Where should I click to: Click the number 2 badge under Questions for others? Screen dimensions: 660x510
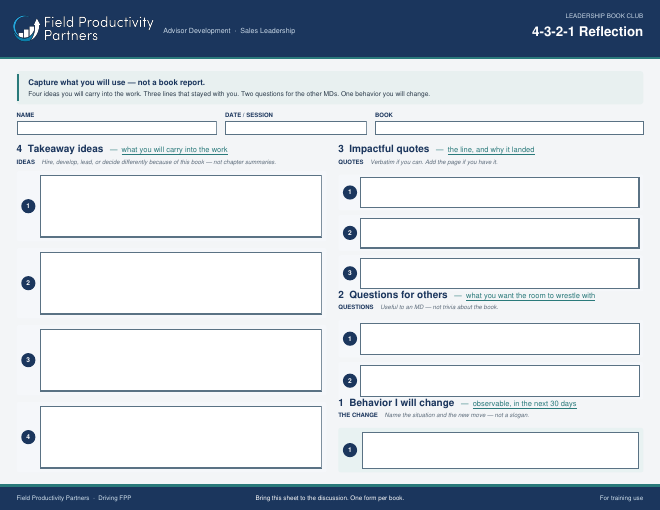(x=350, y=381)
